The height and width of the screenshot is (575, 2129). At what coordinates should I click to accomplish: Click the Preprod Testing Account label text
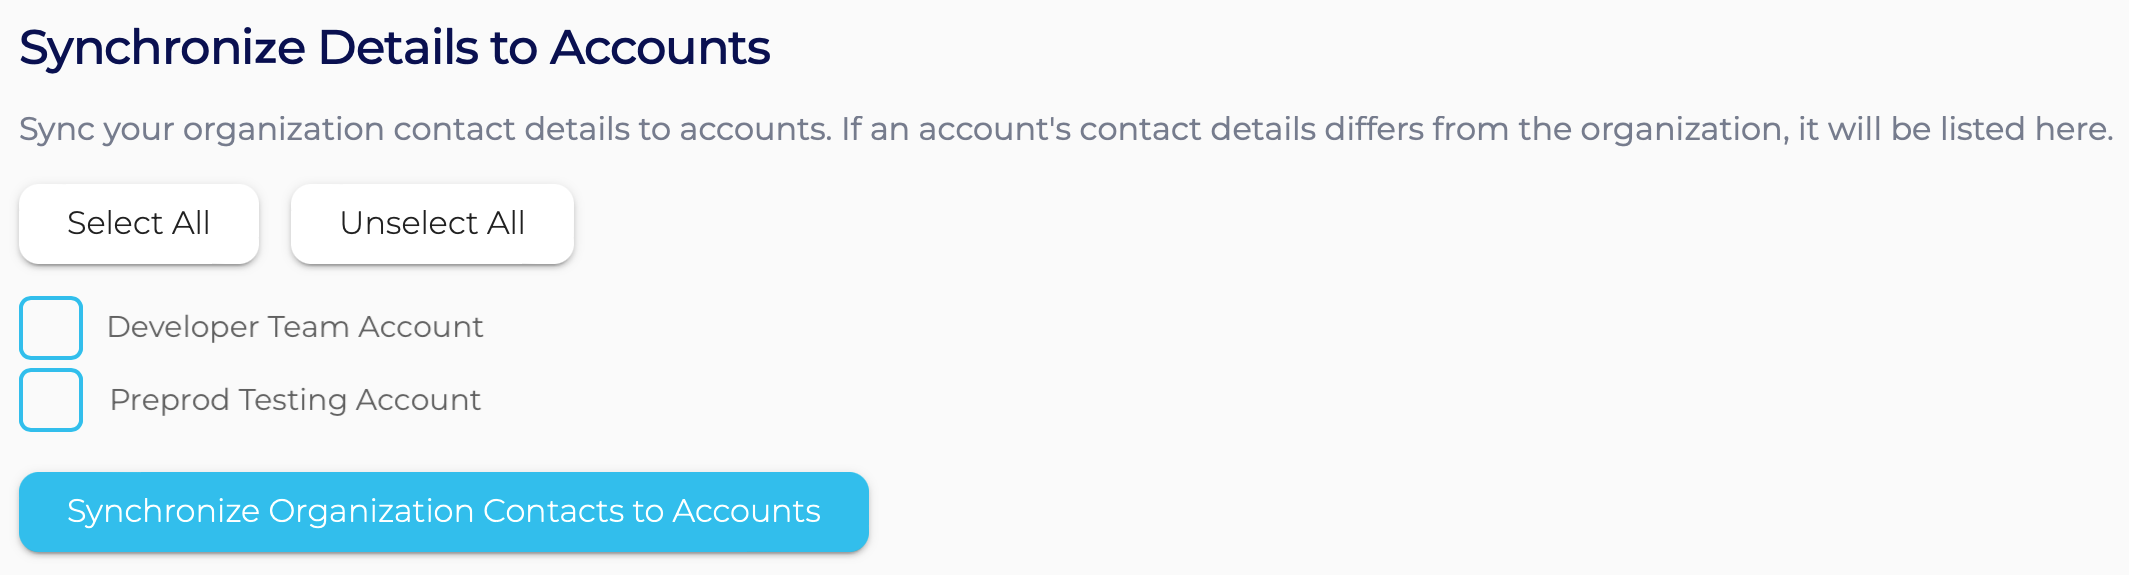click(295, 400)
